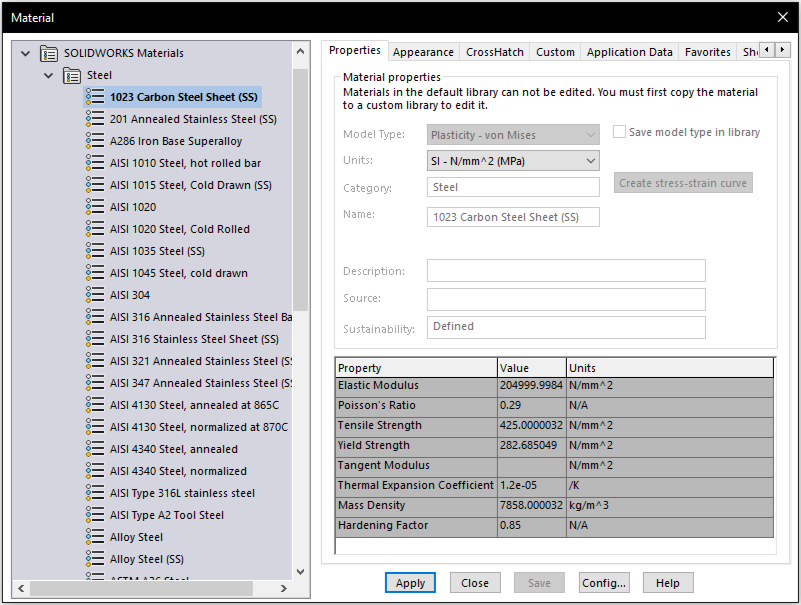
Task: Click the Steel folder icon
Action: tap(72, 76)
